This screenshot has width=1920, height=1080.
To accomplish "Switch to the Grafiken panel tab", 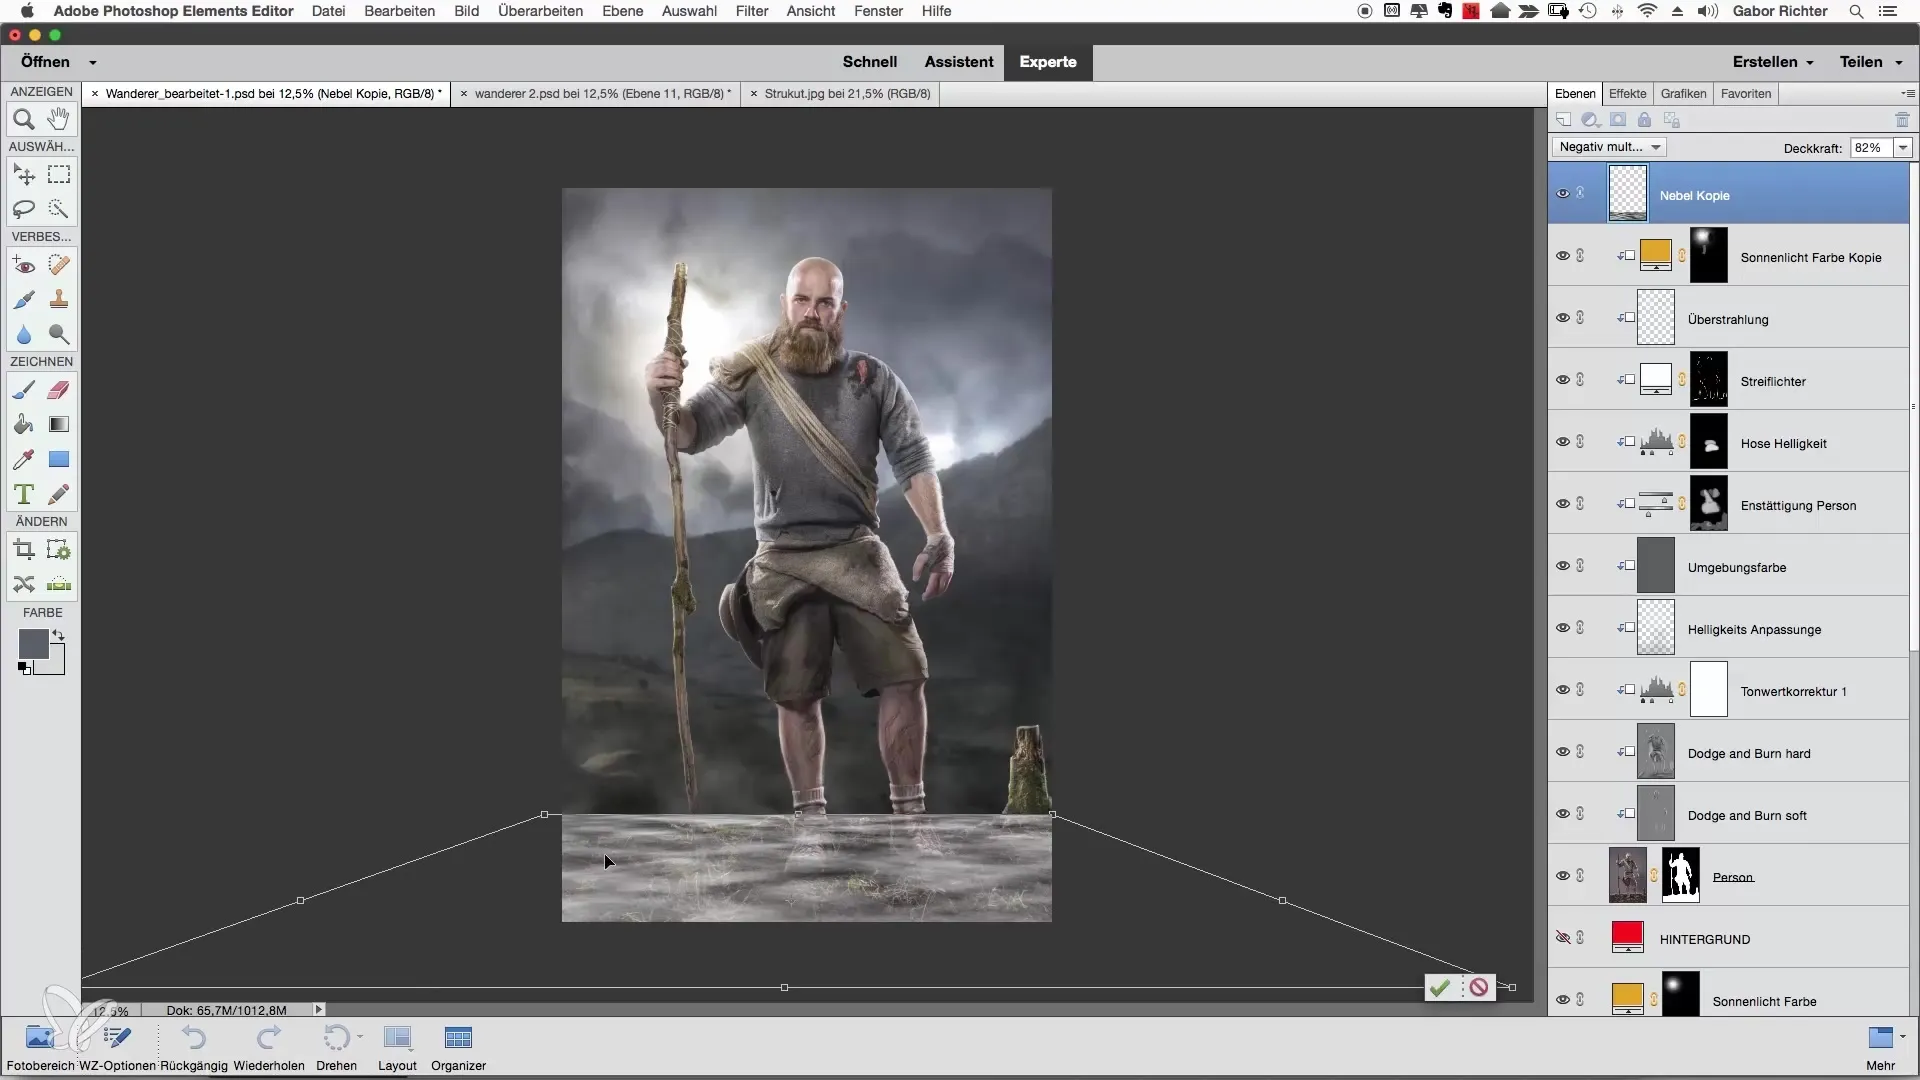I will pyautogui.click(x=1683, y=93).
